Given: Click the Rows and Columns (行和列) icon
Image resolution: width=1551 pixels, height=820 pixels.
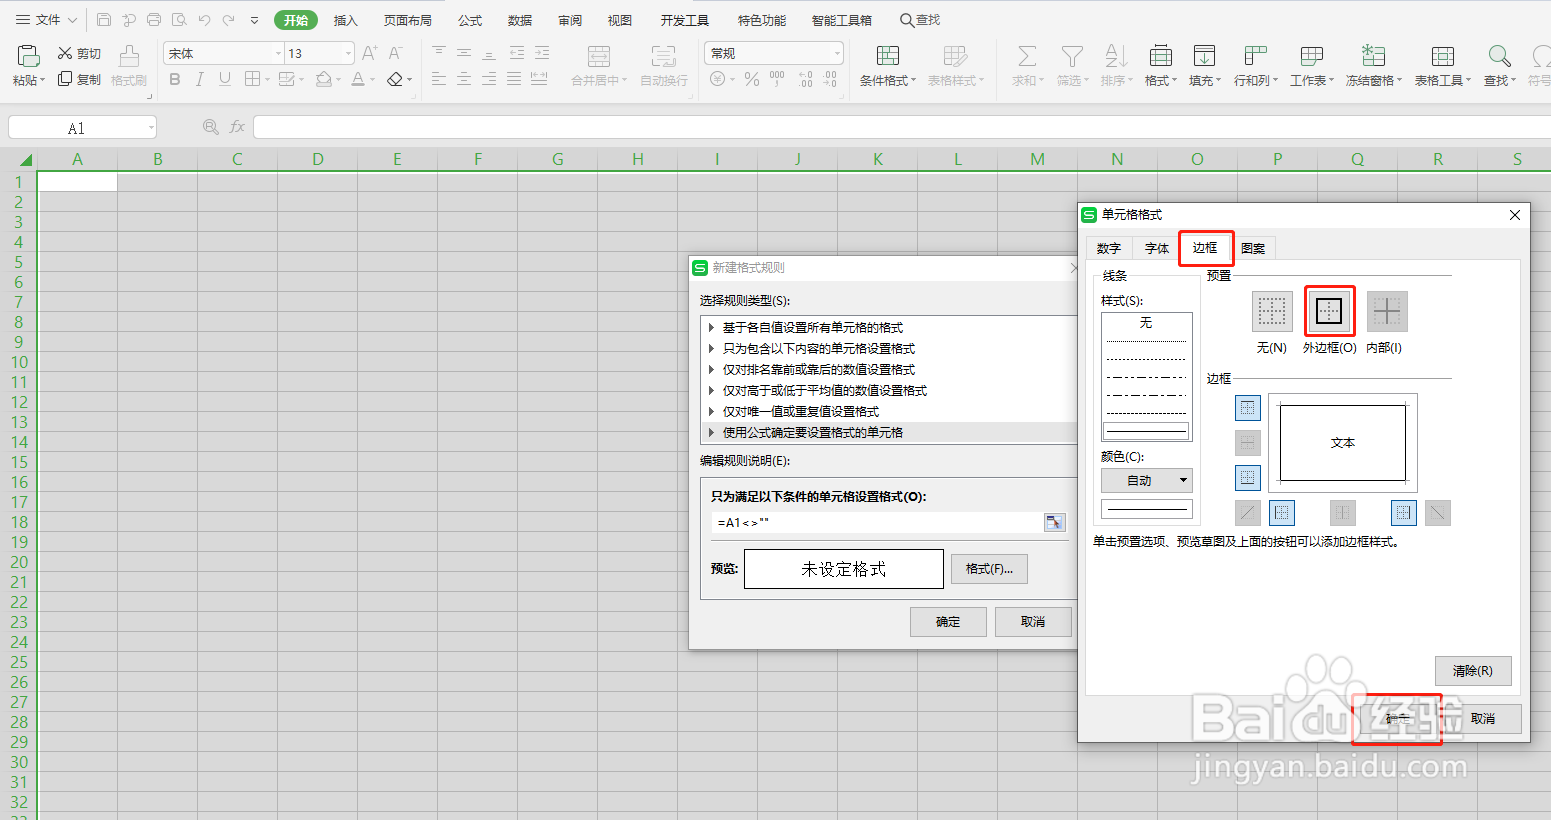Looking at the screenshot, I should [1255, 56].
